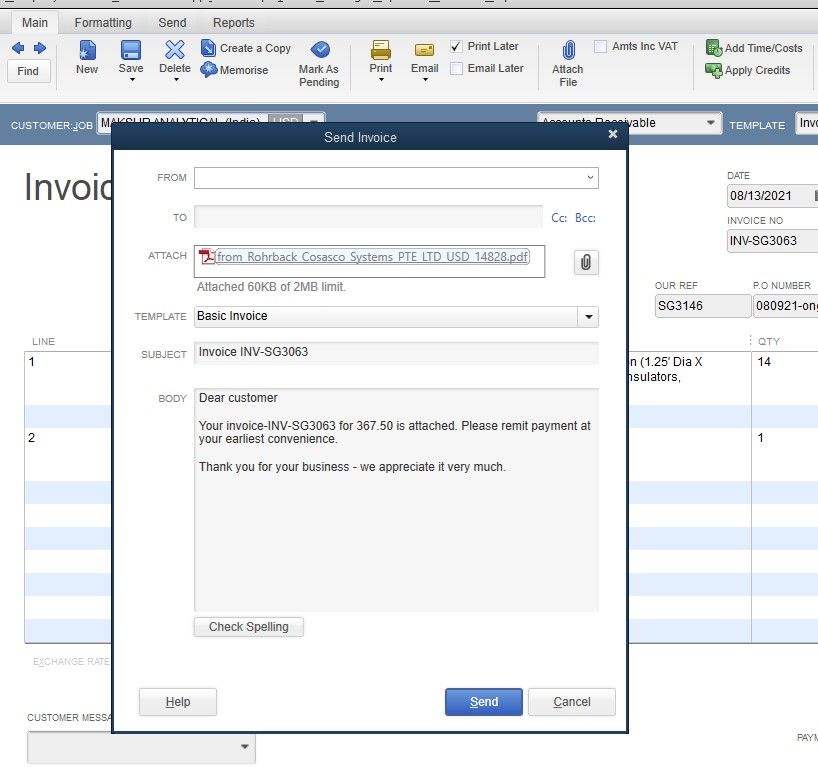Click the PDF icon of attached file
Image resolution: width=818 pixels, height=767 pixels.
[x=207, y=256]
